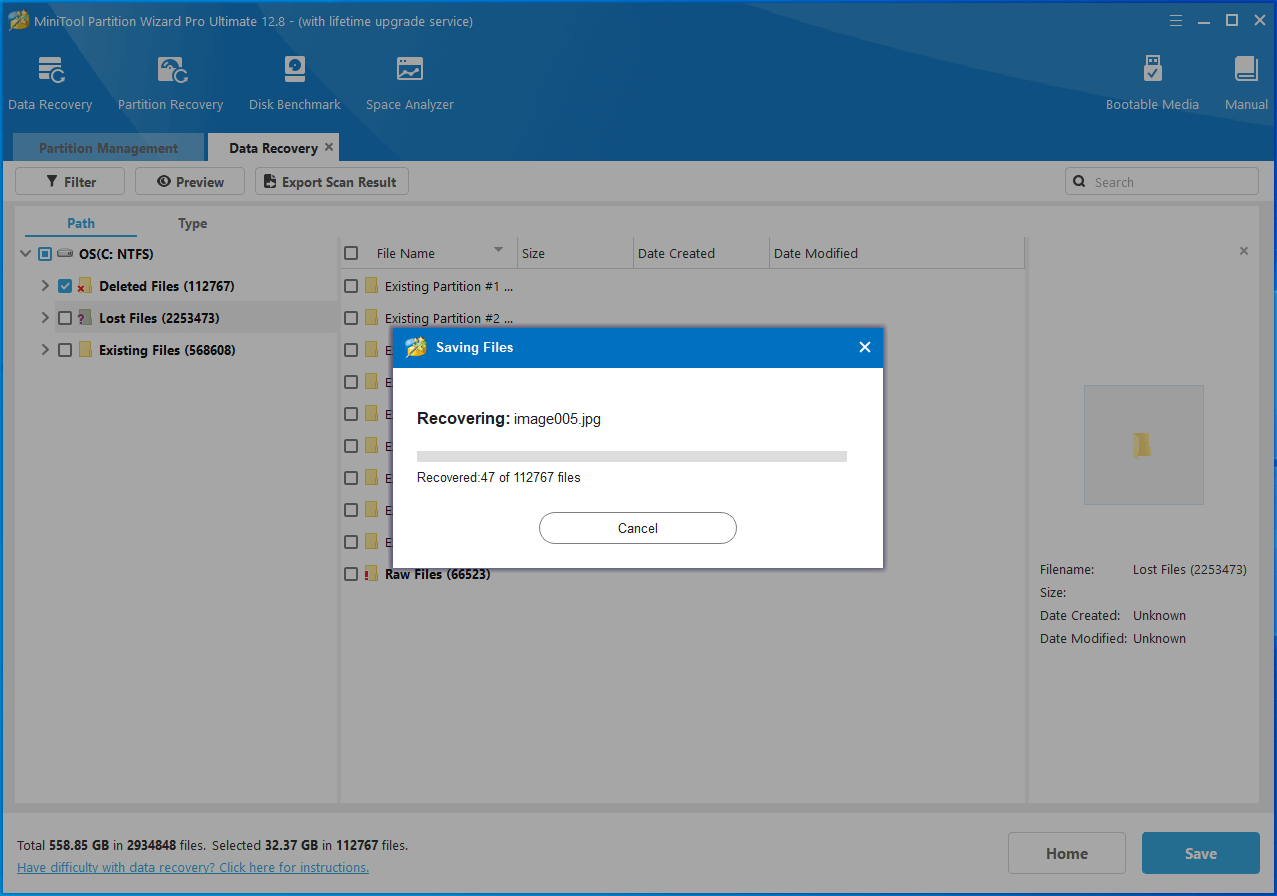The image size is (1277, 896).
Task: Check the Existing Files checkbox
Action: [x=65, y=350]
